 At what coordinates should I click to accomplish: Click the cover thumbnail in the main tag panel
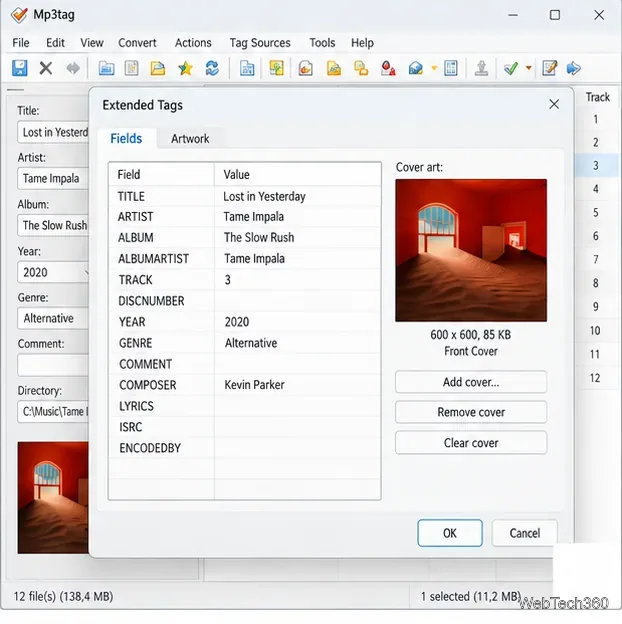(x=53, y=497)
